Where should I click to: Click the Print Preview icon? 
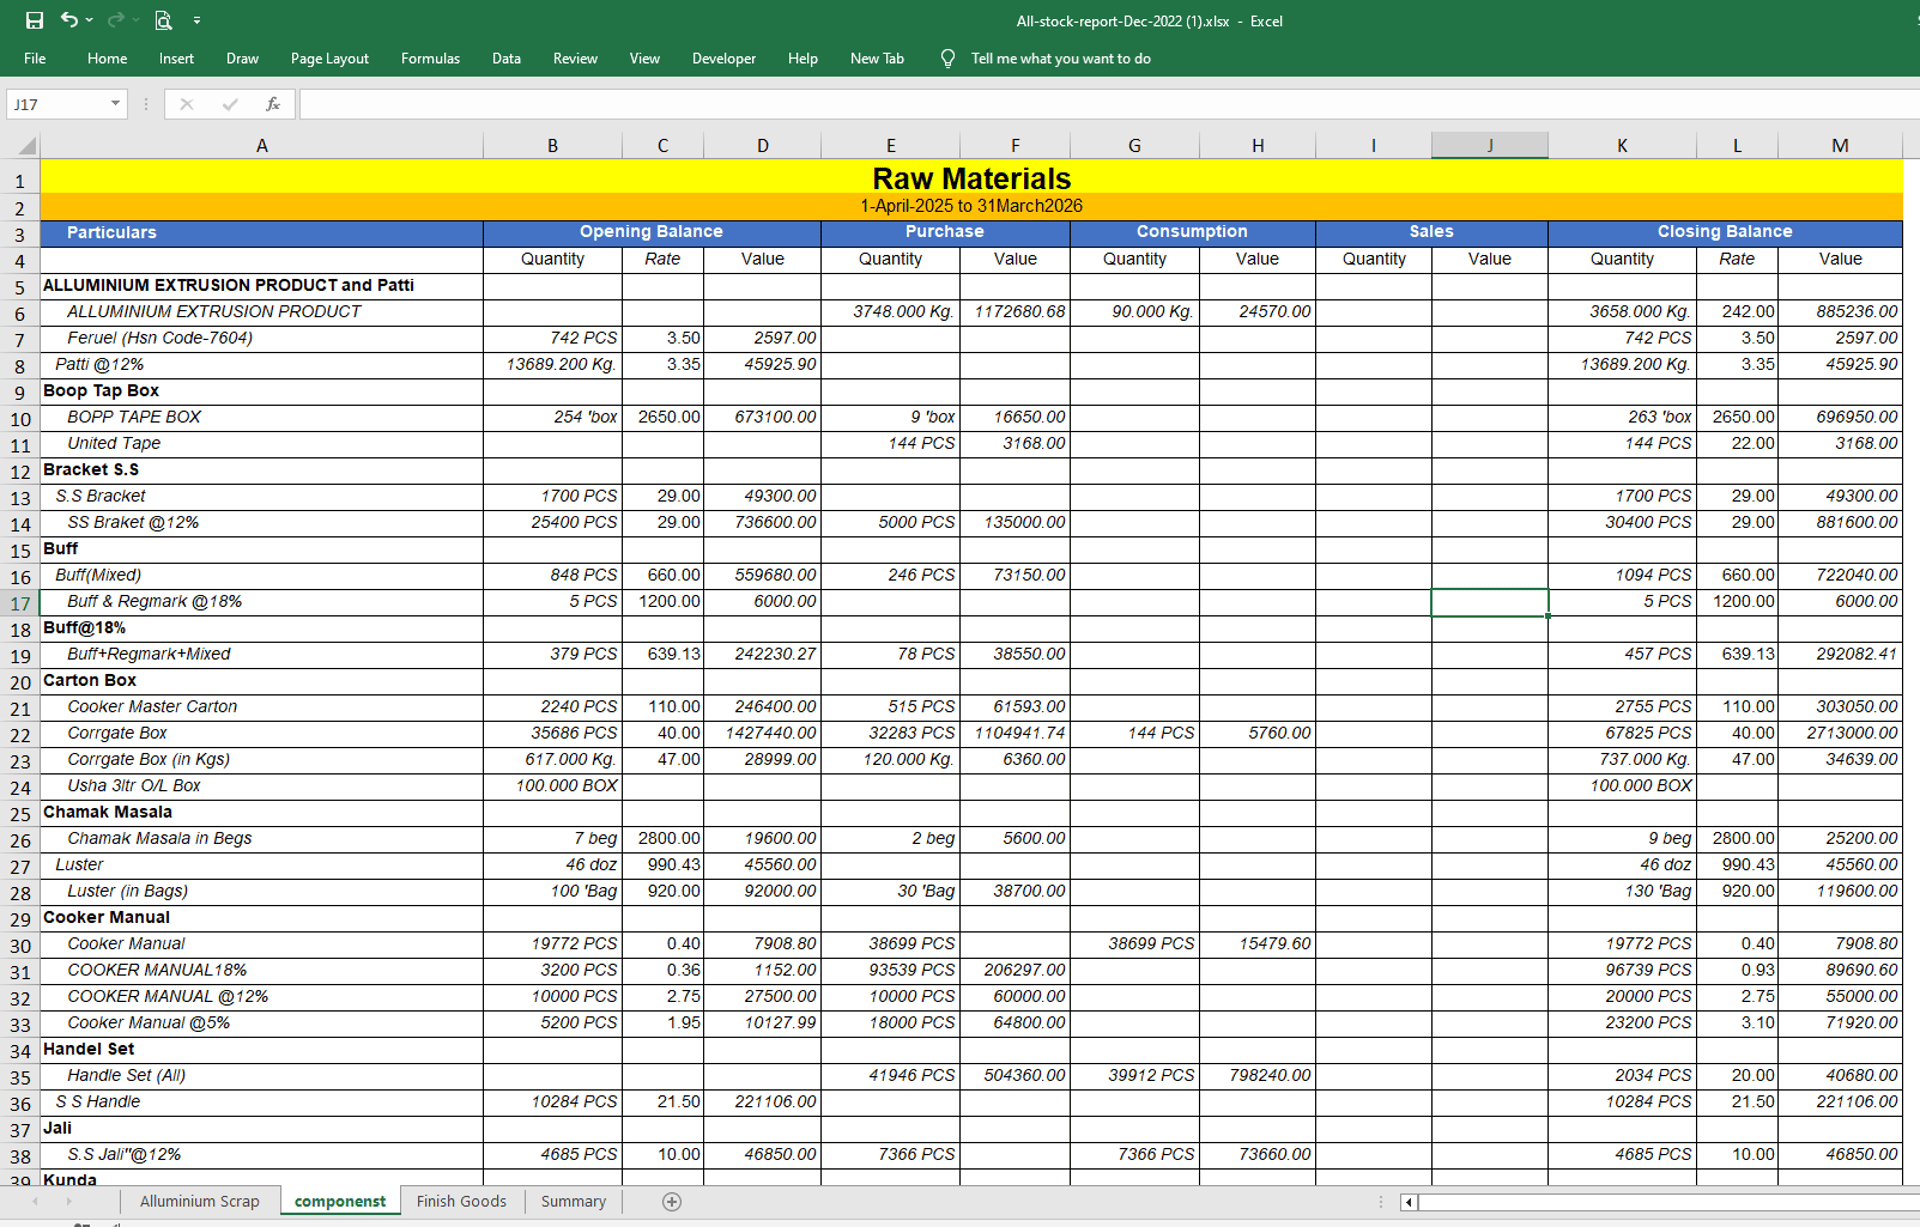tap(163, 20)
